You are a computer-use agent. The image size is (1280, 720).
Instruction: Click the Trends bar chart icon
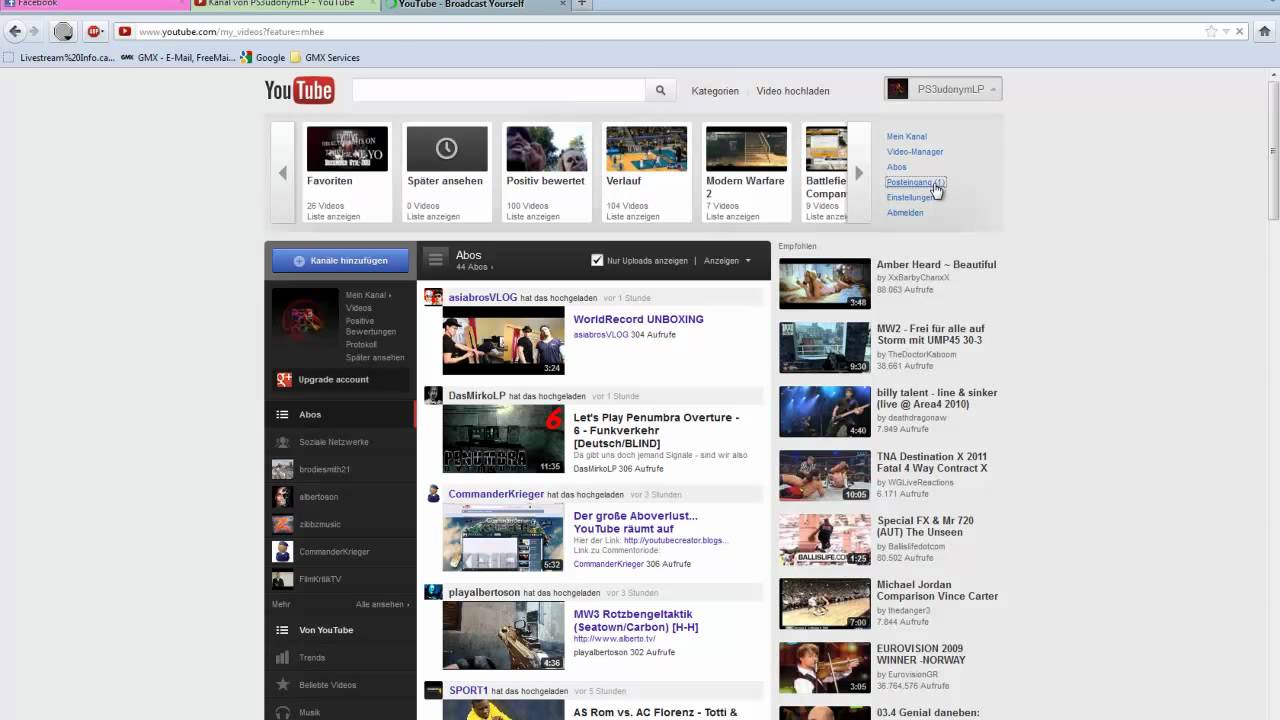(x=283, y=657)
